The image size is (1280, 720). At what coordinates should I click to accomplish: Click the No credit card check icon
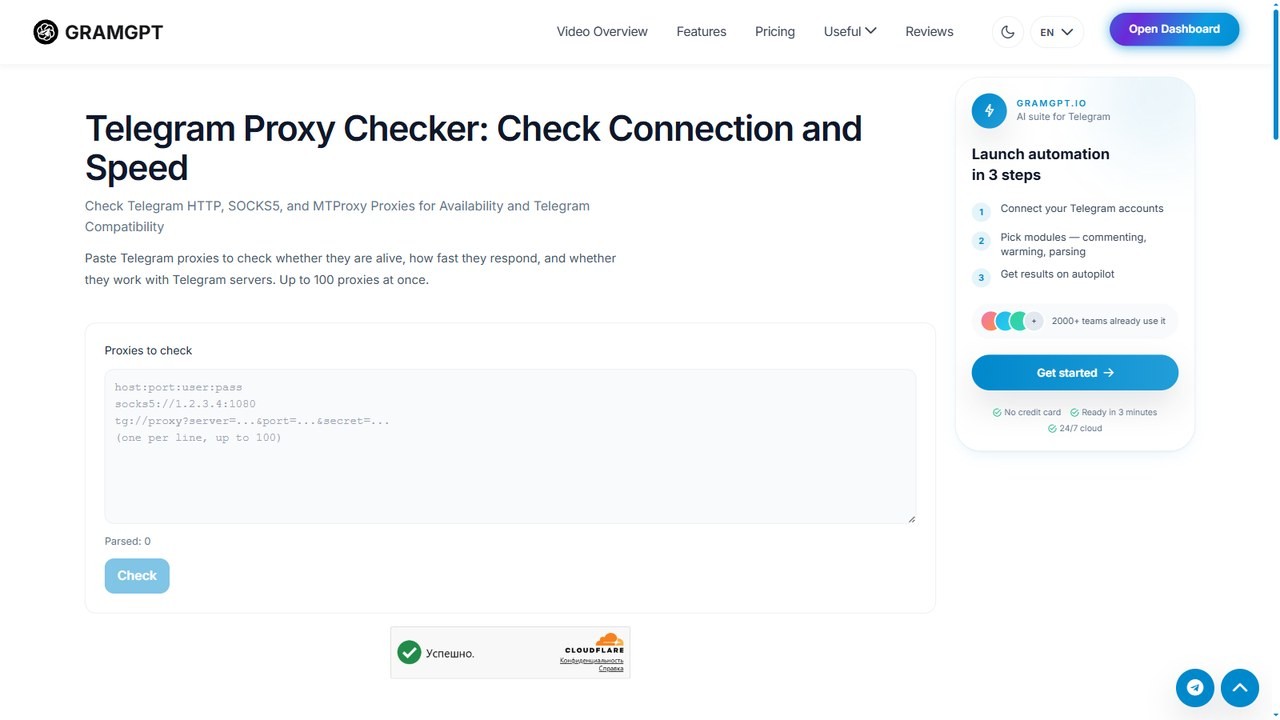(x=997, y=412)
